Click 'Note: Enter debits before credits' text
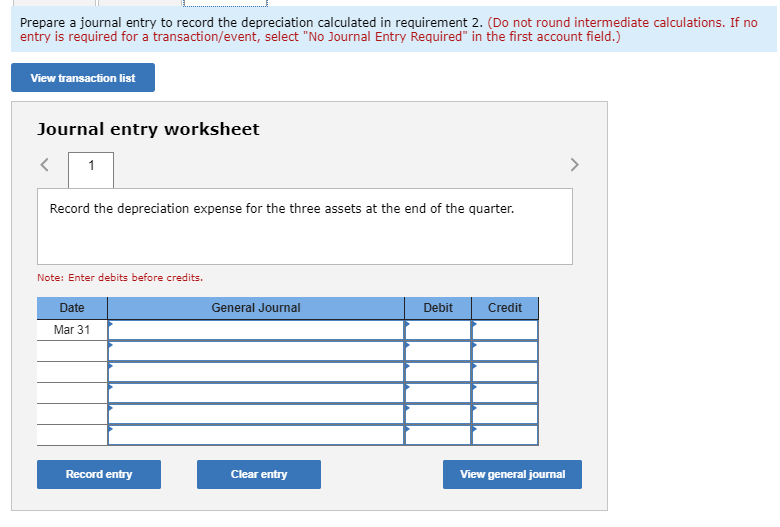The height and width of the screenshot is (527, 780). coord(120,278)
